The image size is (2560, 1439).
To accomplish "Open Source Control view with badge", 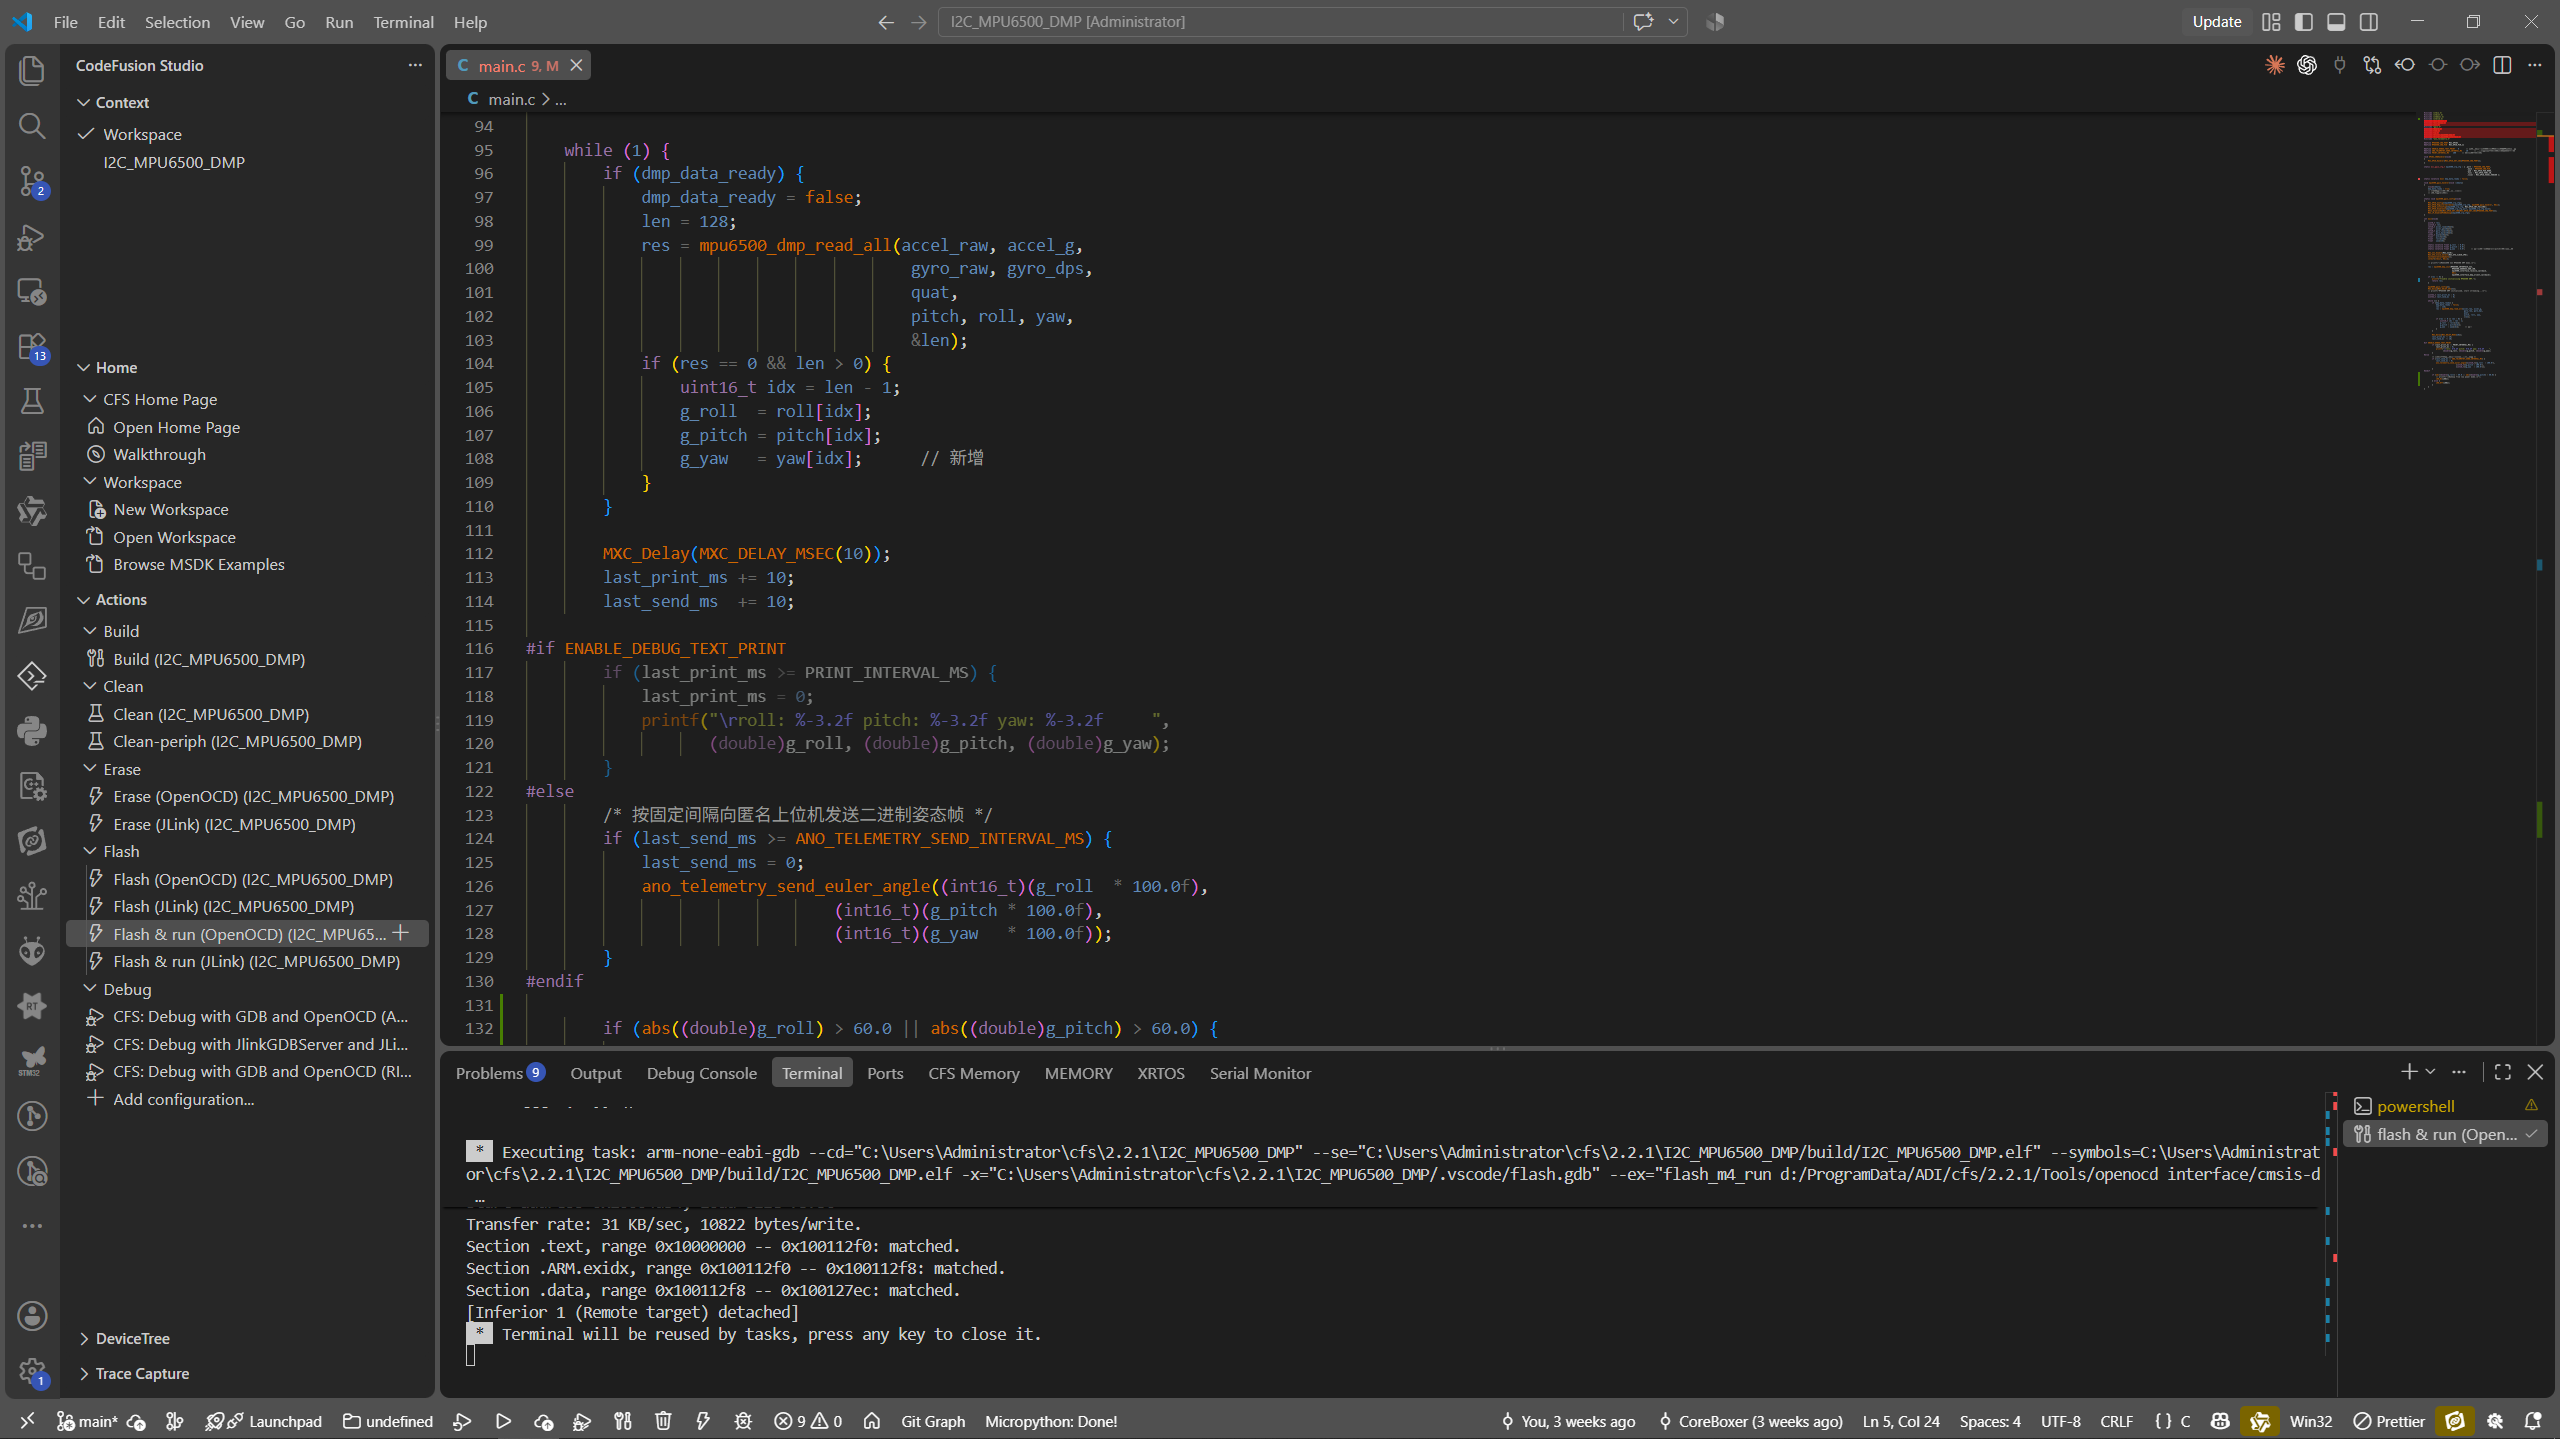I will tap(32, 181).
